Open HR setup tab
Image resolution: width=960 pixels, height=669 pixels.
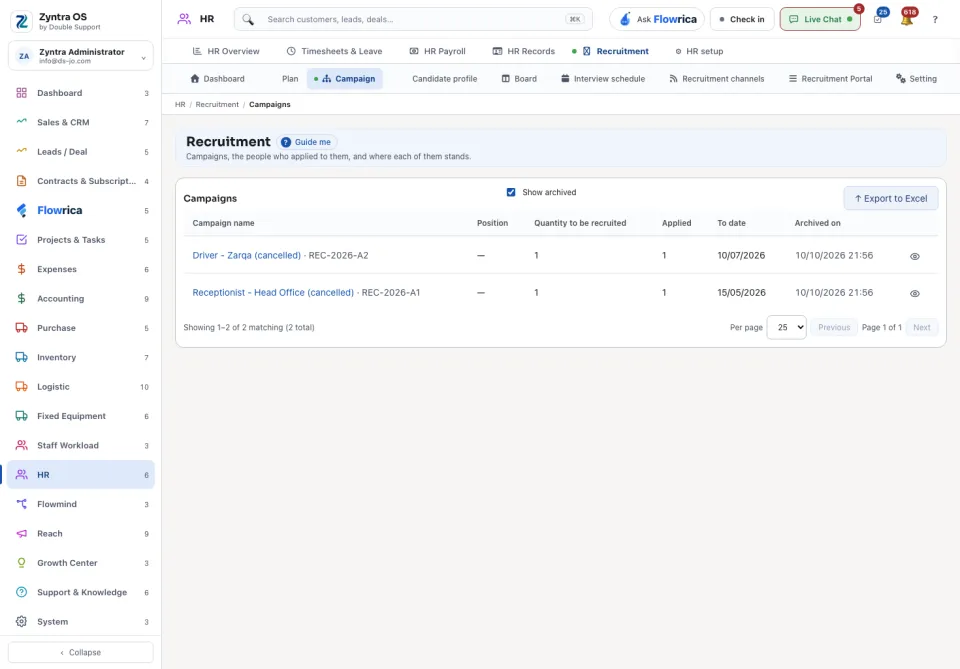click(699, 51)
